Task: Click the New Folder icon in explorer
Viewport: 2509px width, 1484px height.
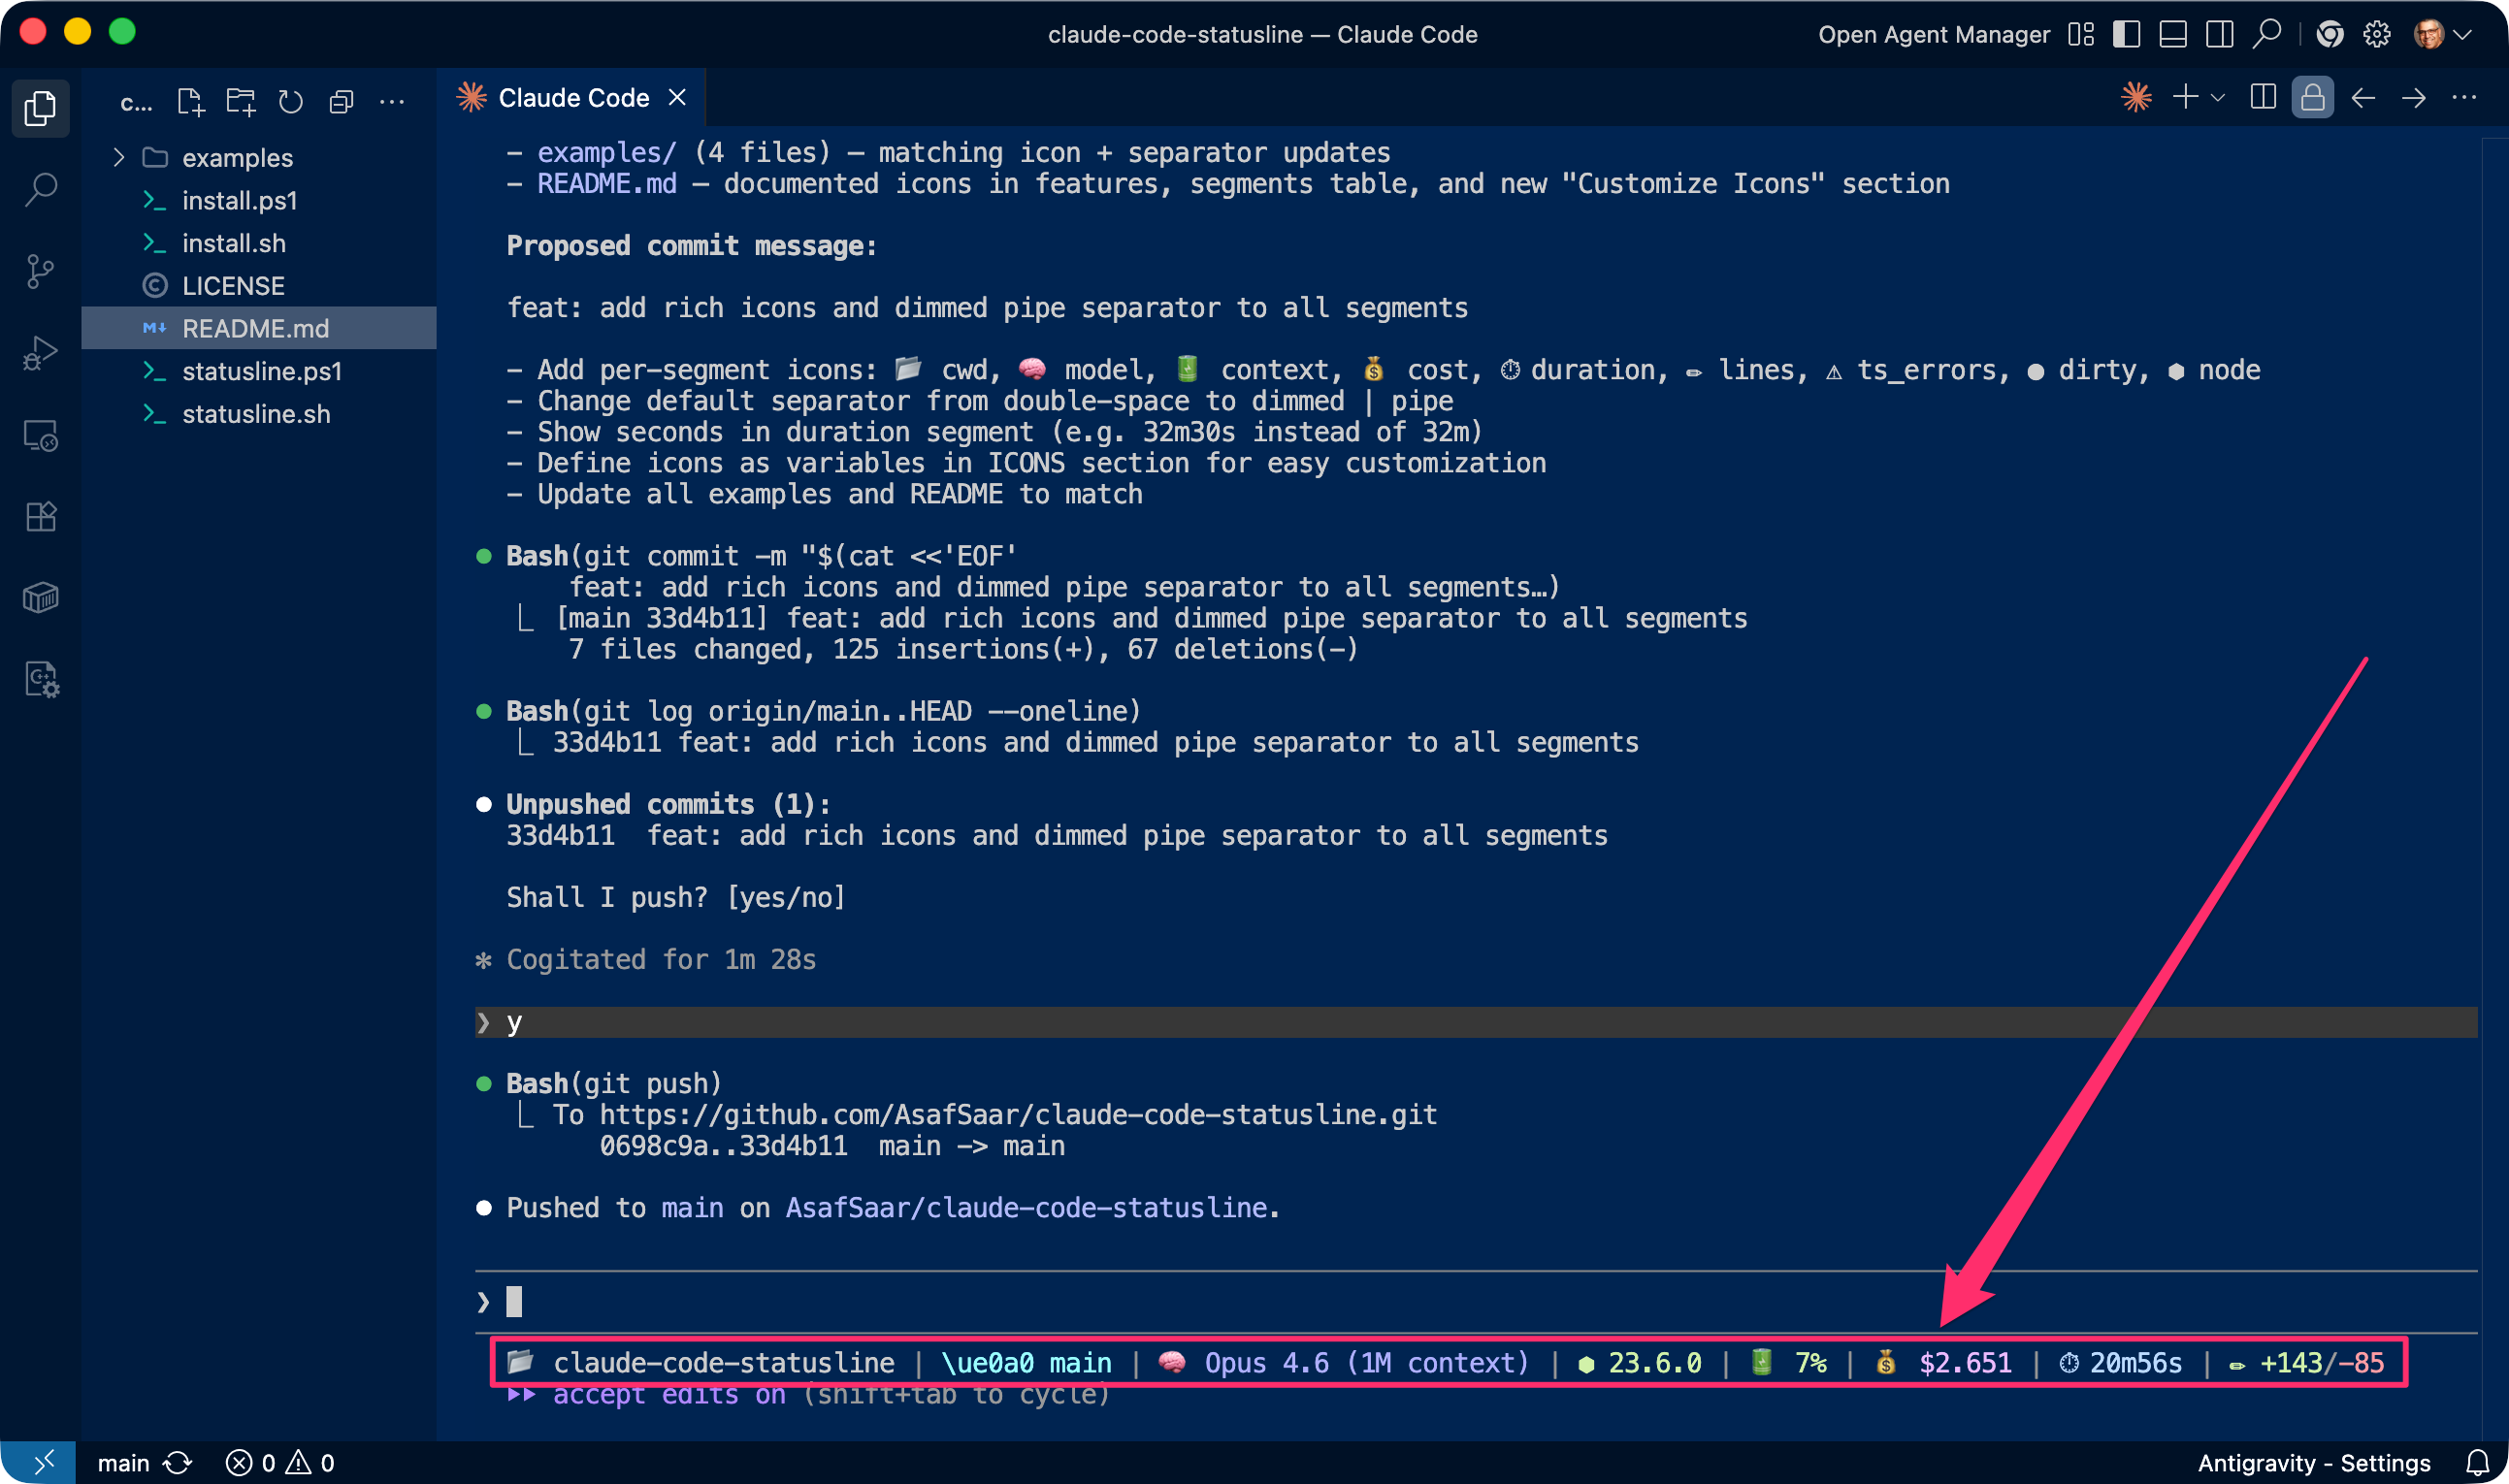Action: click(x=240, y=101)
